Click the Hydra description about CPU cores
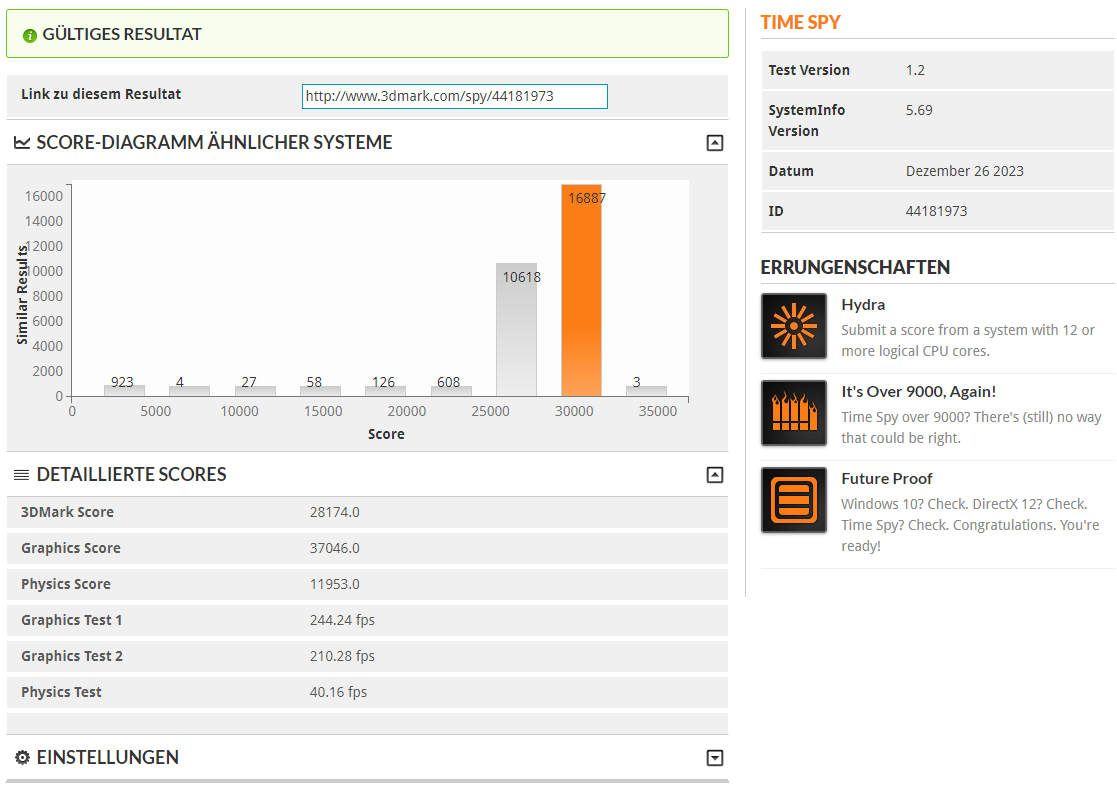Image resolution: width=1117 pixels, height=792 pixels. 967,340
